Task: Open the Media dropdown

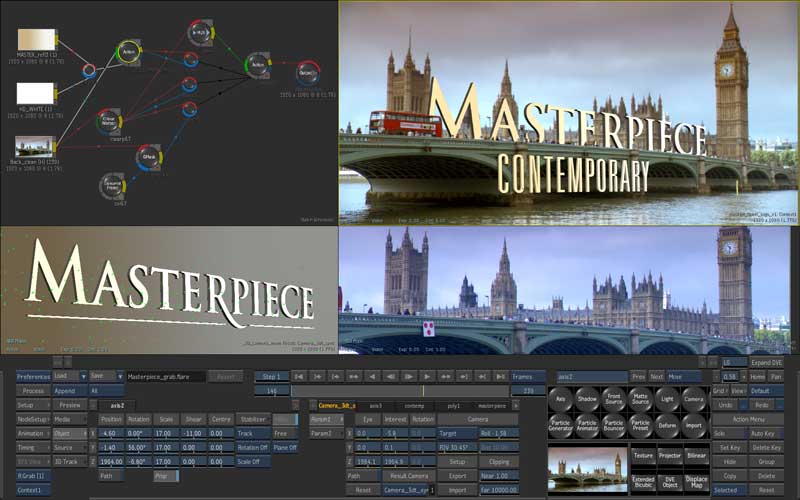Action: (70, 419)
